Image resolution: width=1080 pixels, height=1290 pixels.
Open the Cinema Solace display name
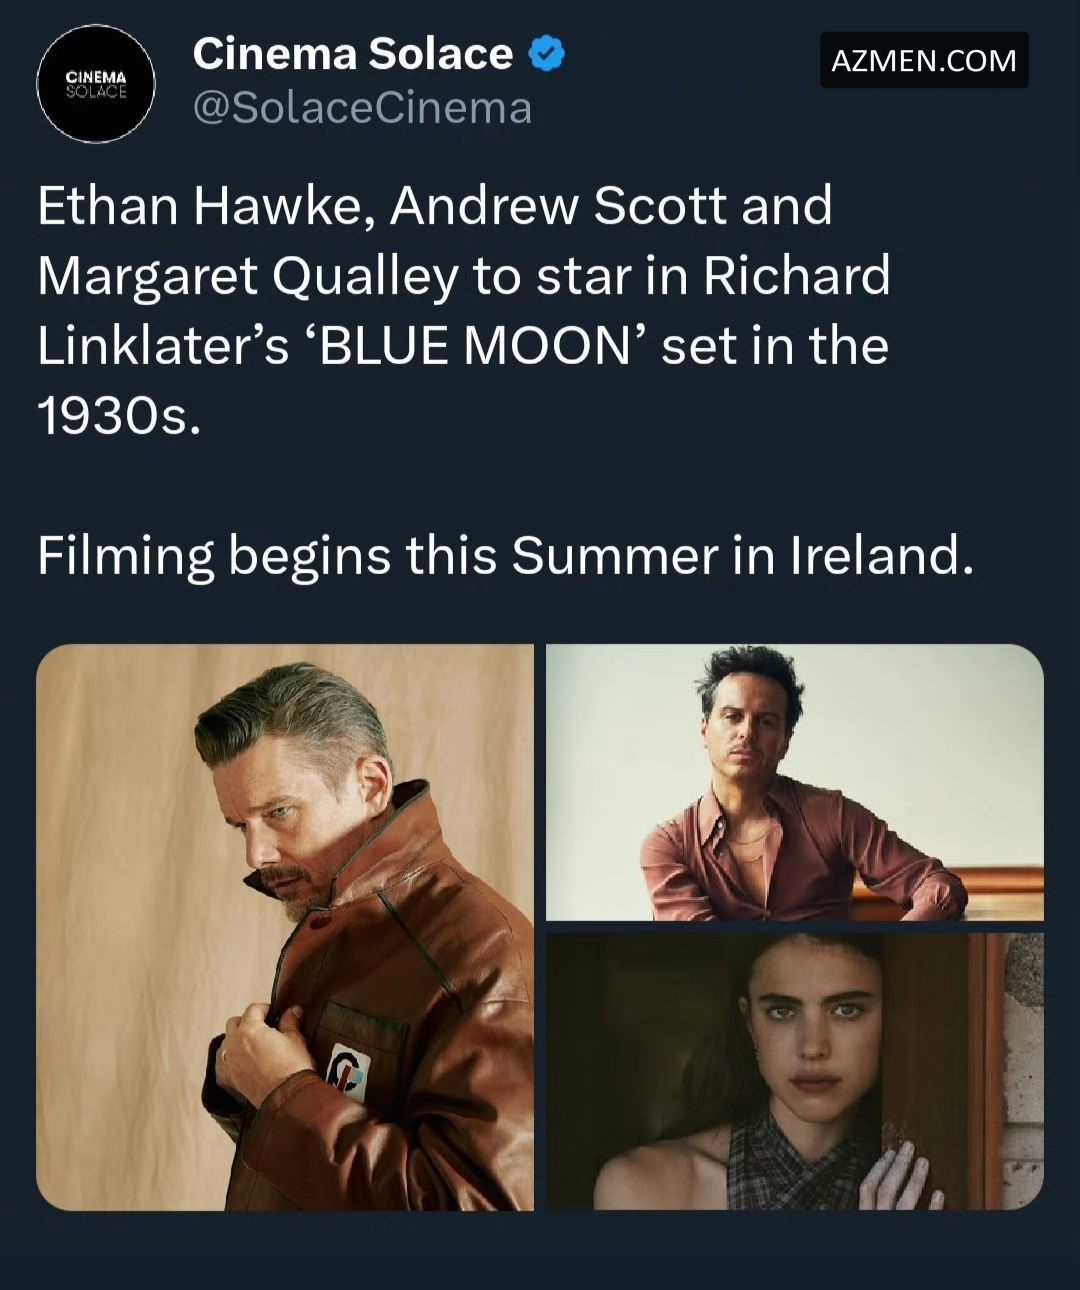[352, 54]
